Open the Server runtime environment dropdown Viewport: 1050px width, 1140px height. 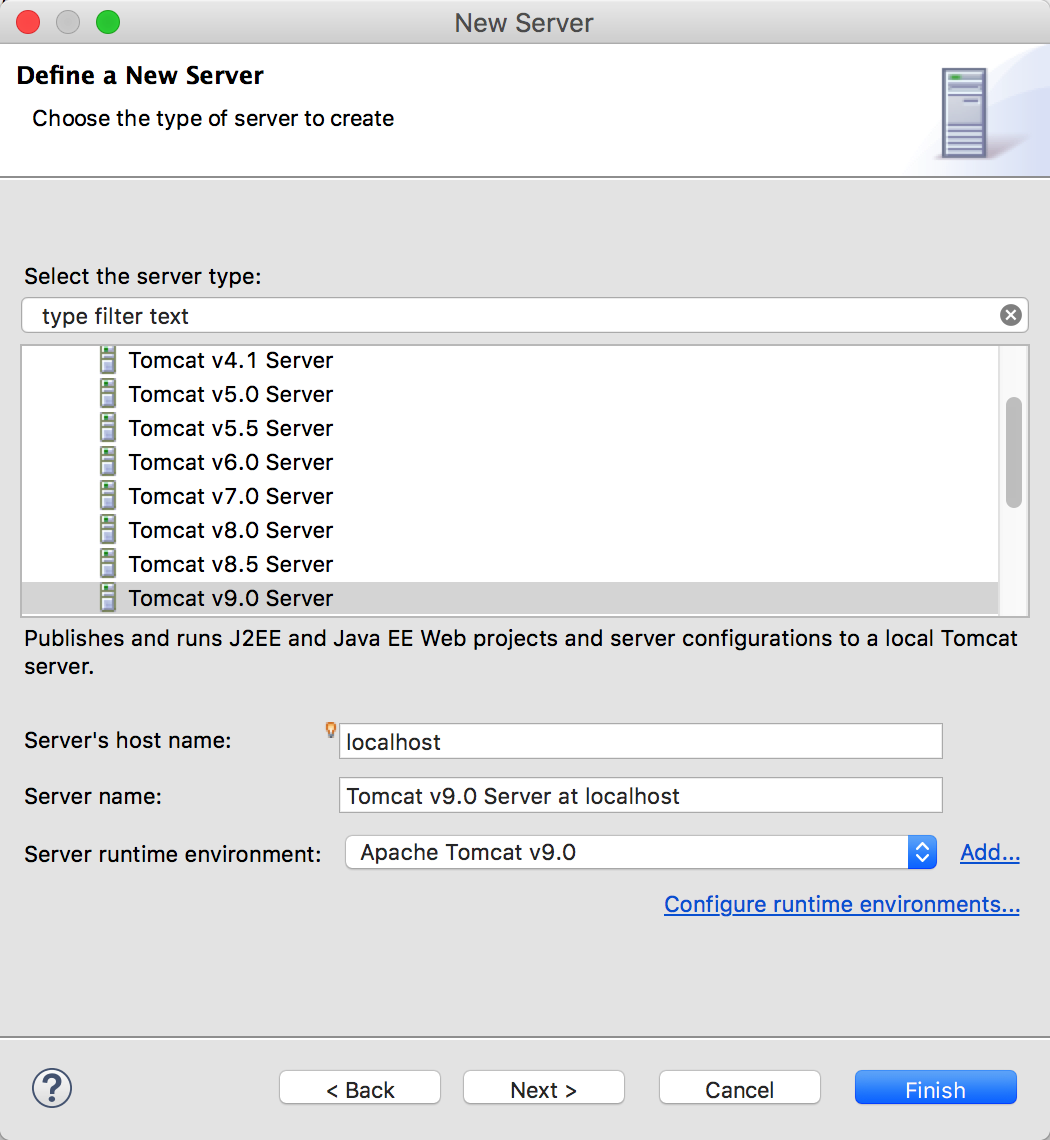[641, 852]
